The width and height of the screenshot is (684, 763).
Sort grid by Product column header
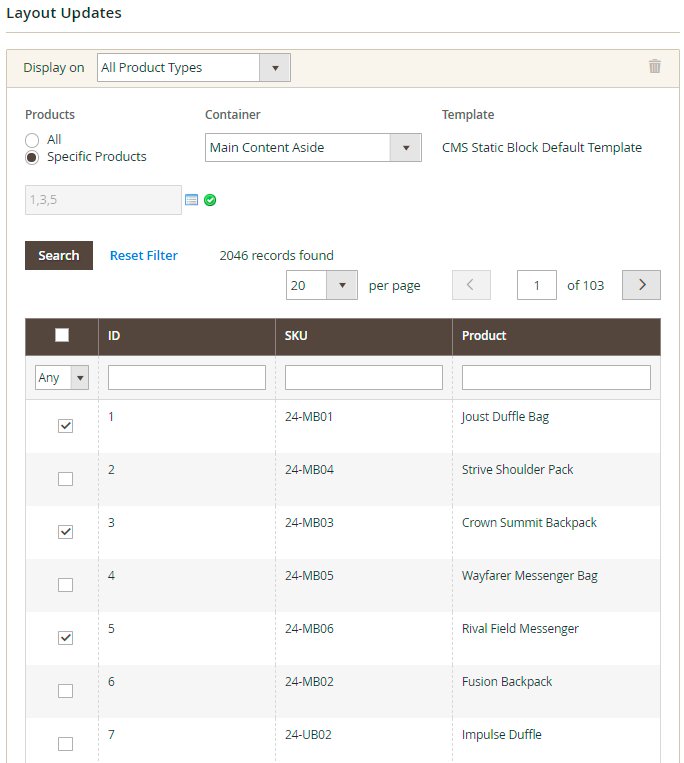point(484,336)
